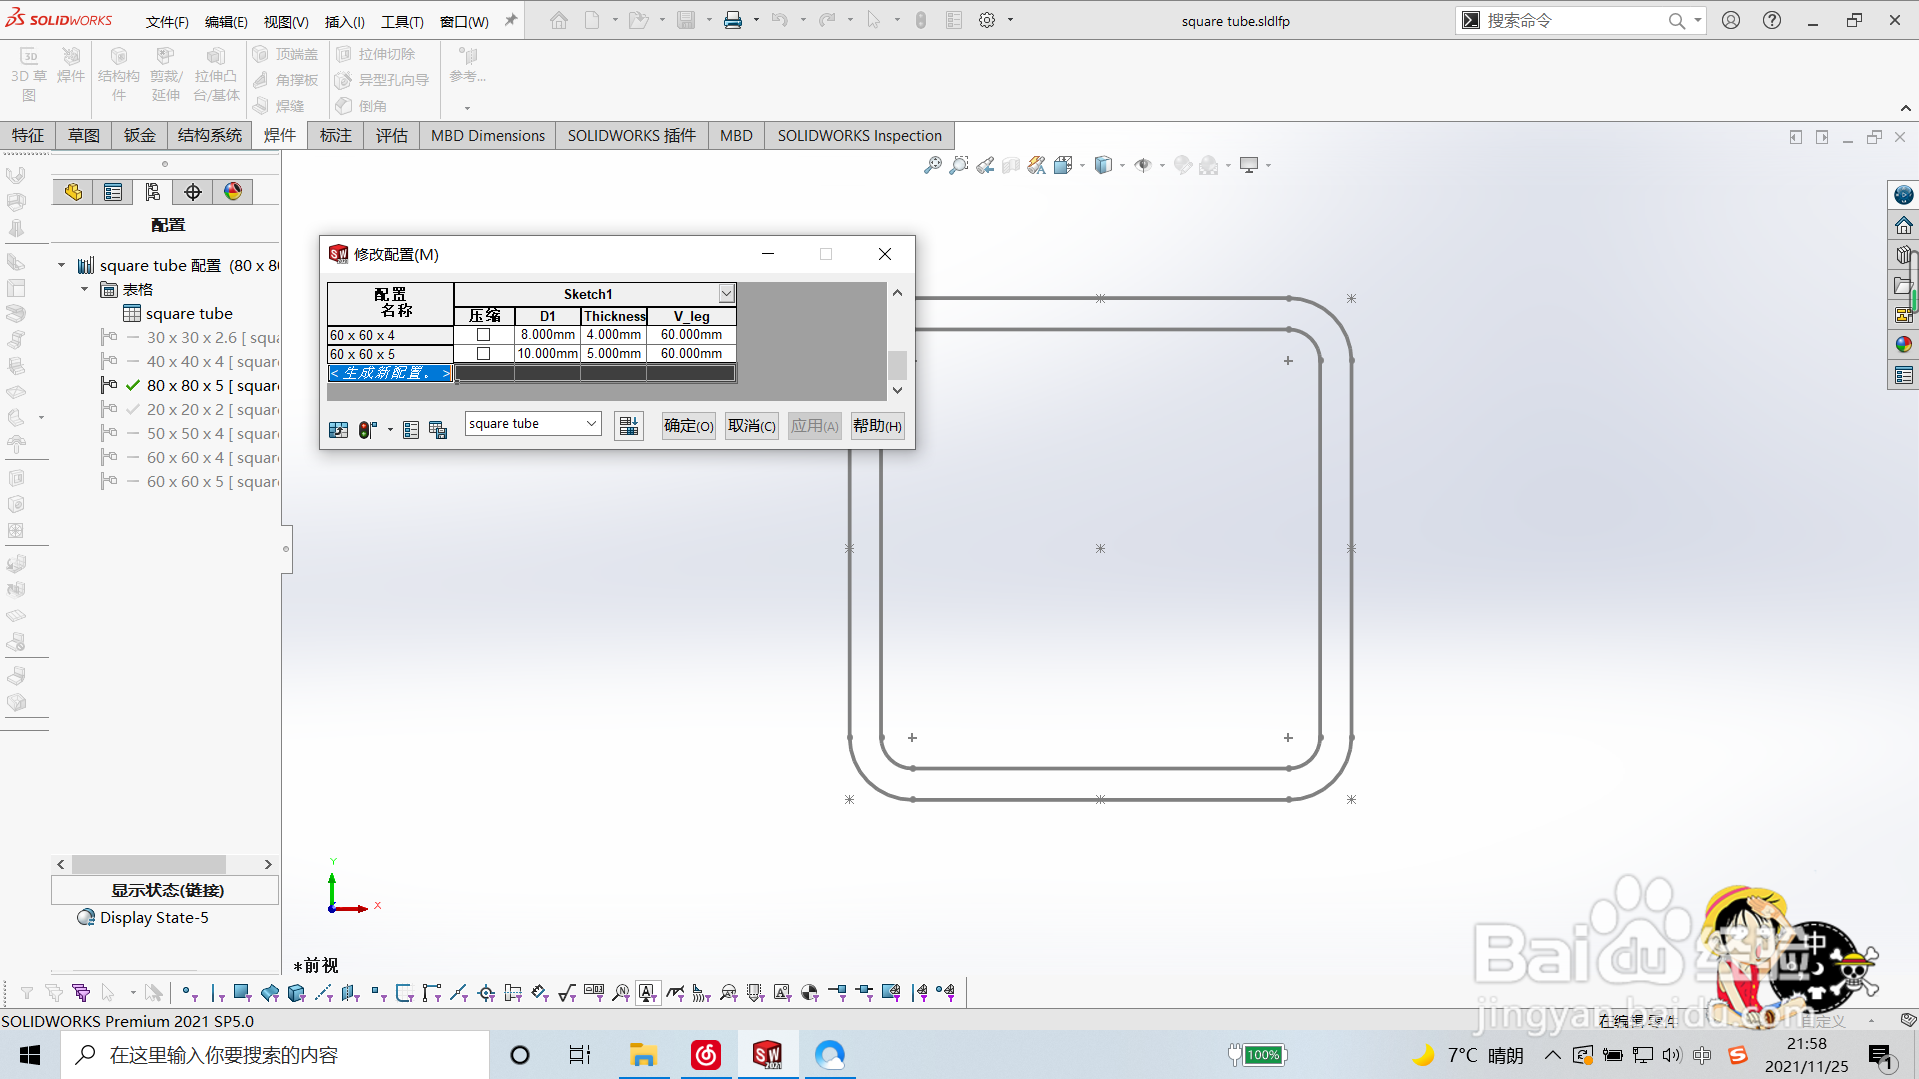The image size is (1919, 1079).
Task: Click the traffic light rebuild icon in dialog
Action: pos(367,429)
